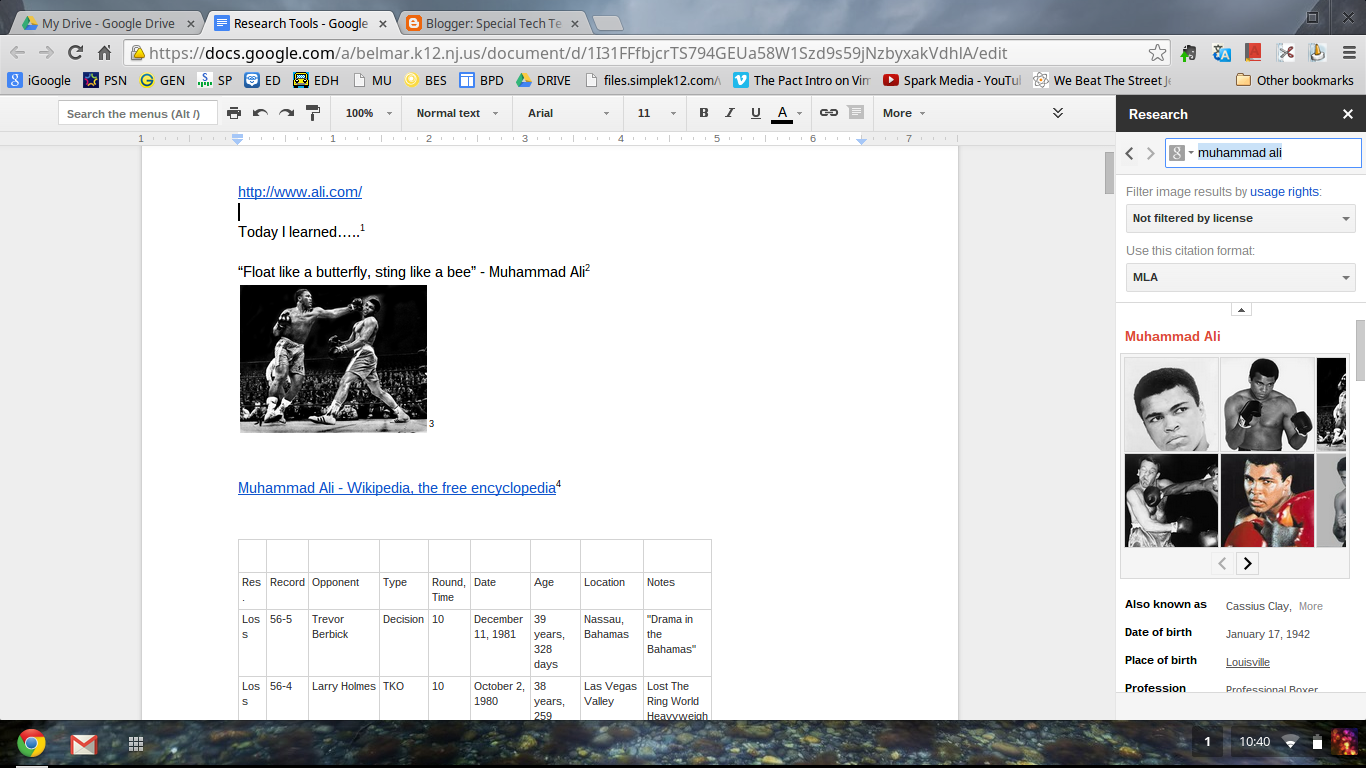Open the PSN bookmark
The height and width of the screenshot is (768, 1366).
105,80
